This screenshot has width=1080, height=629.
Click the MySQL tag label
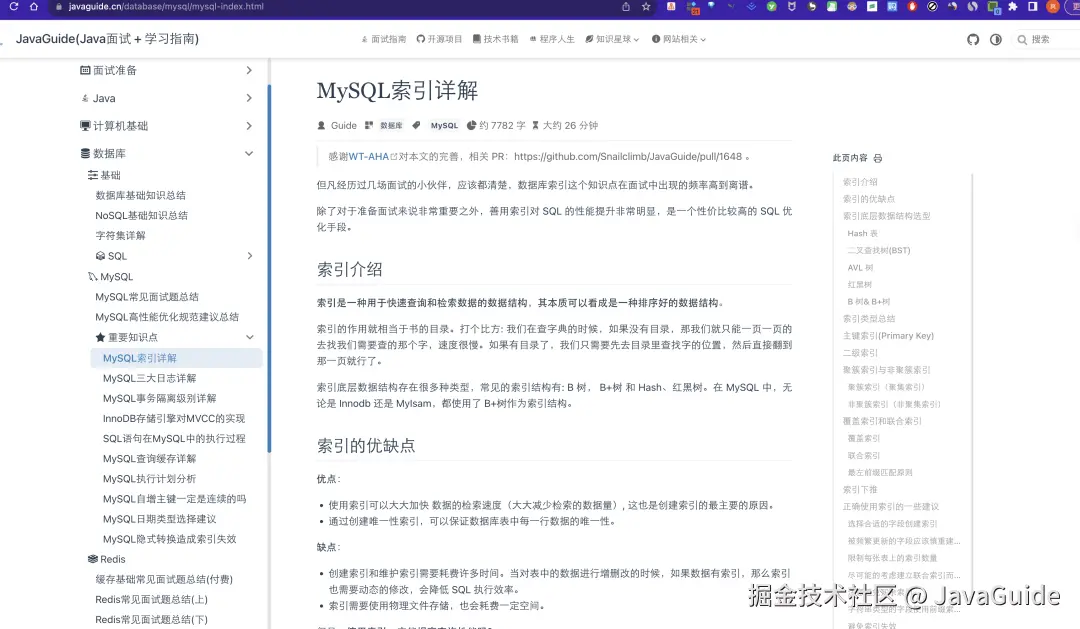click(444, 125)
